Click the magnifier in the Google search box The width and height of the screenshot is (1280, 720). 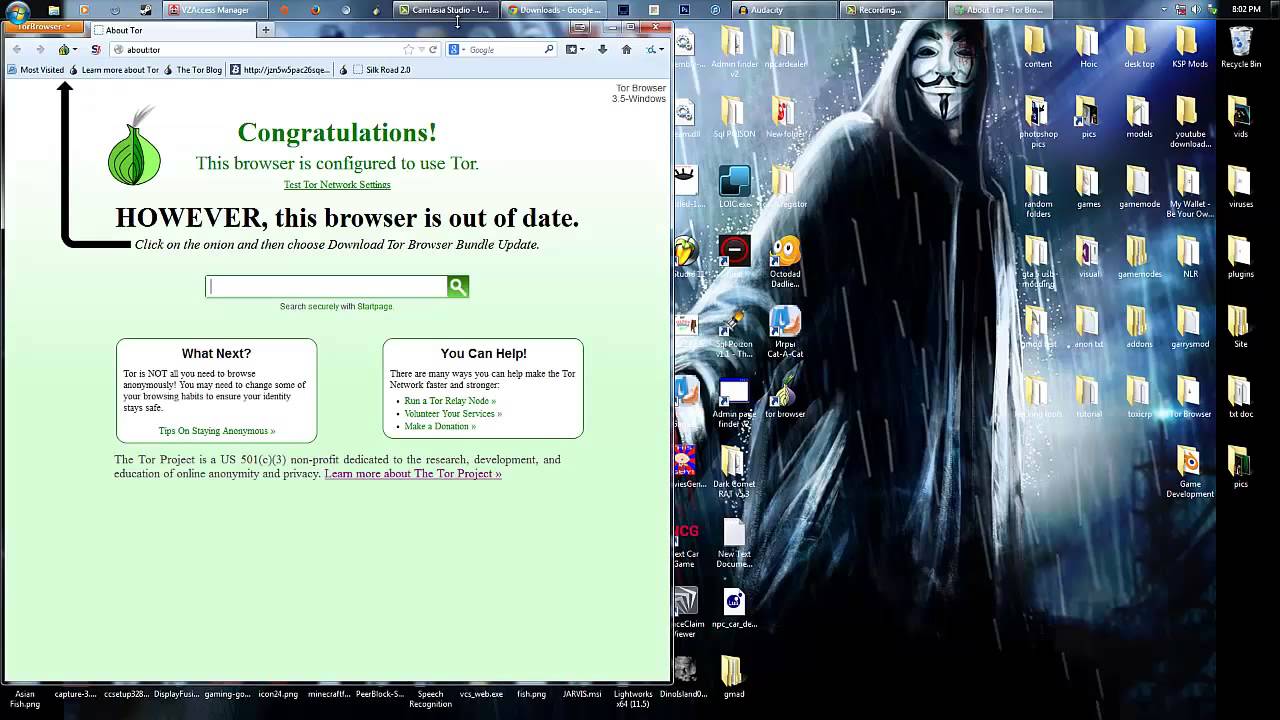[549, 49]
